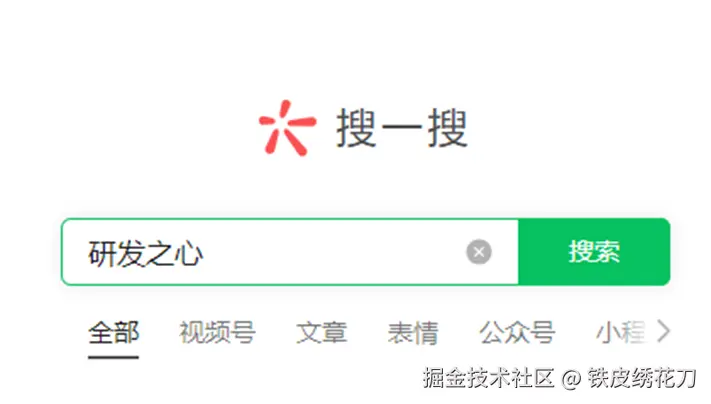
Task: Switch to the 表情 results tab
Action: tap(413, 332)
